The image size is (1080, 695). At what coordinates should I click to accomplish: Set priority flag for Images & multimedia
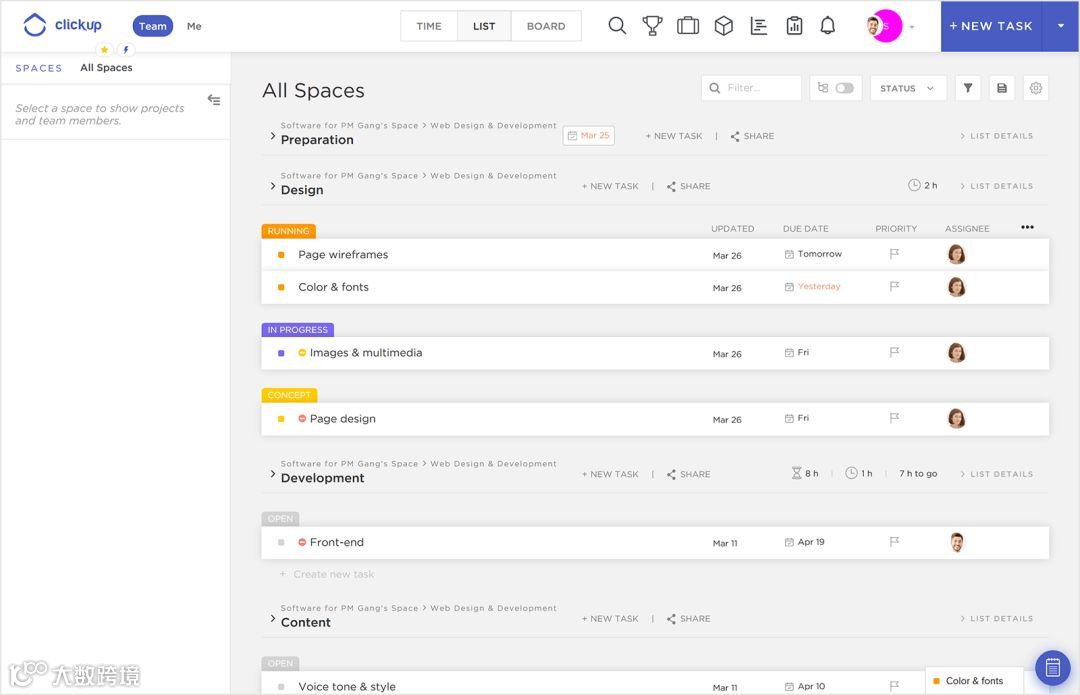pyautogui.click(x=894, y=353)
